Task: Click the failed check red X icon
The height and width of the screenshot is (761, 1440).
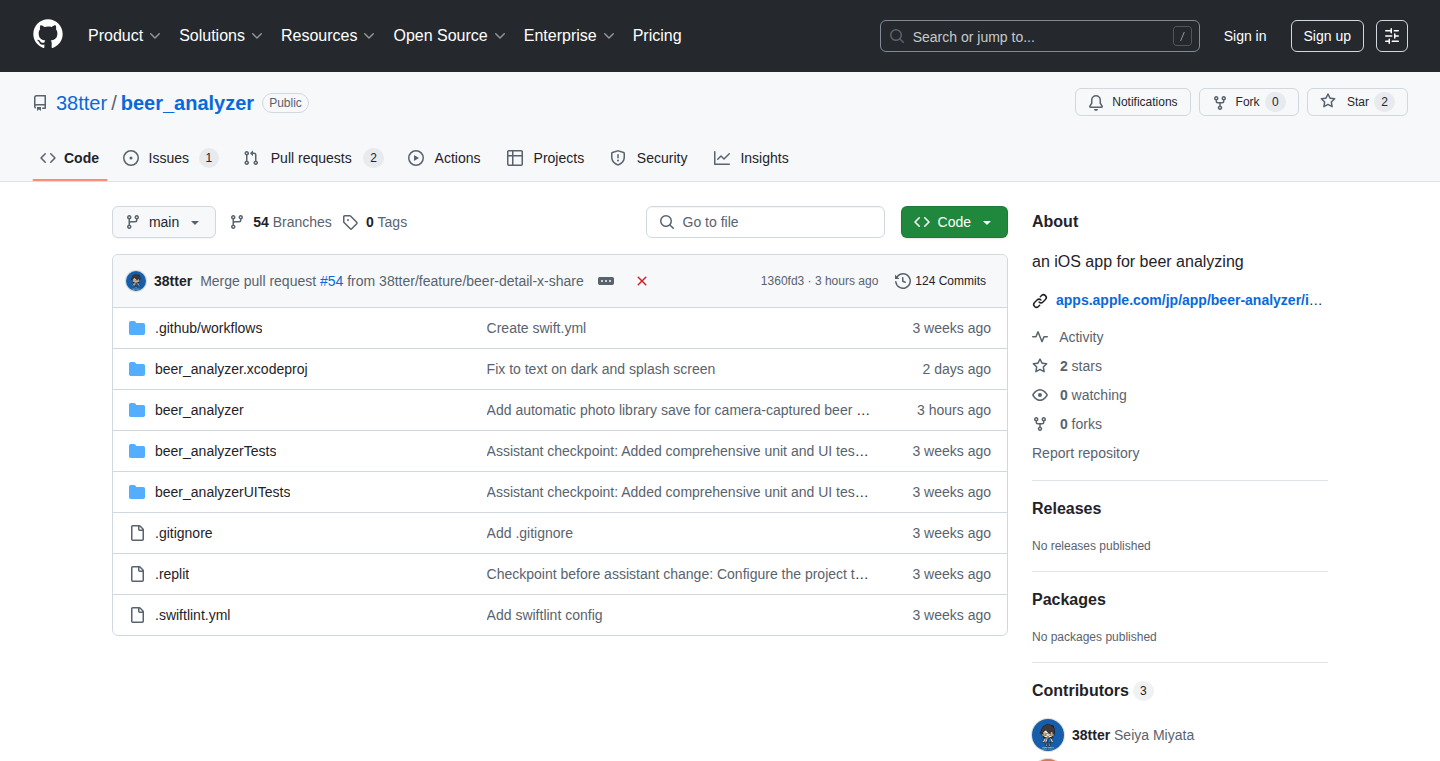Action: point(642,281)
